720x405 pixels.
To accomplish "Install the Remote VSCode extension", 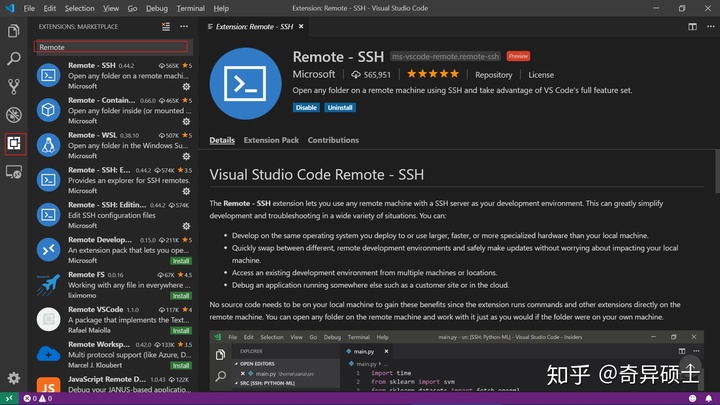I will click(x=181, y=331).
